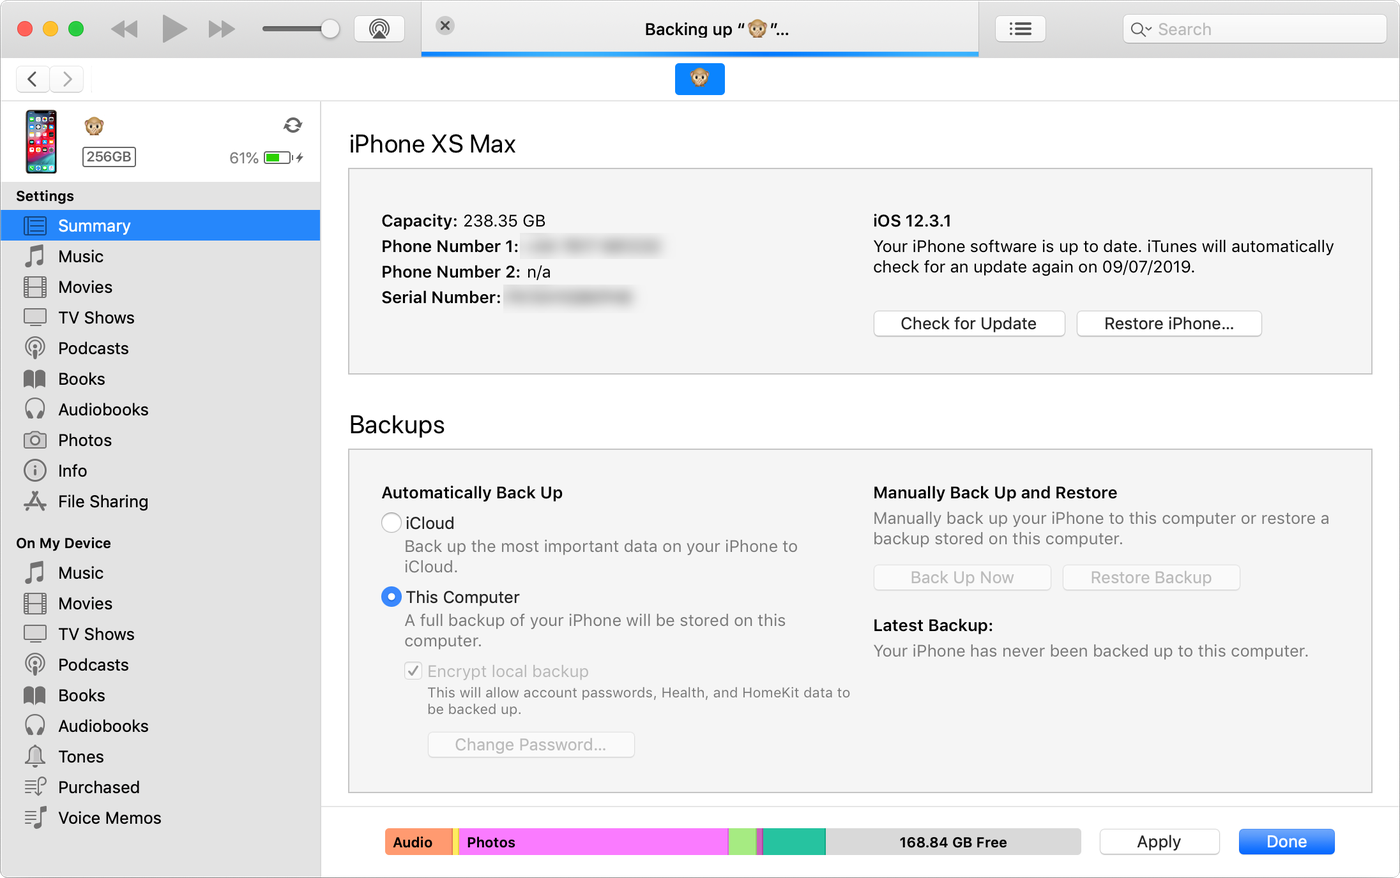Select This Computer radio button
This screenshot has height=878, width=1400.
(x=392, y=597)
